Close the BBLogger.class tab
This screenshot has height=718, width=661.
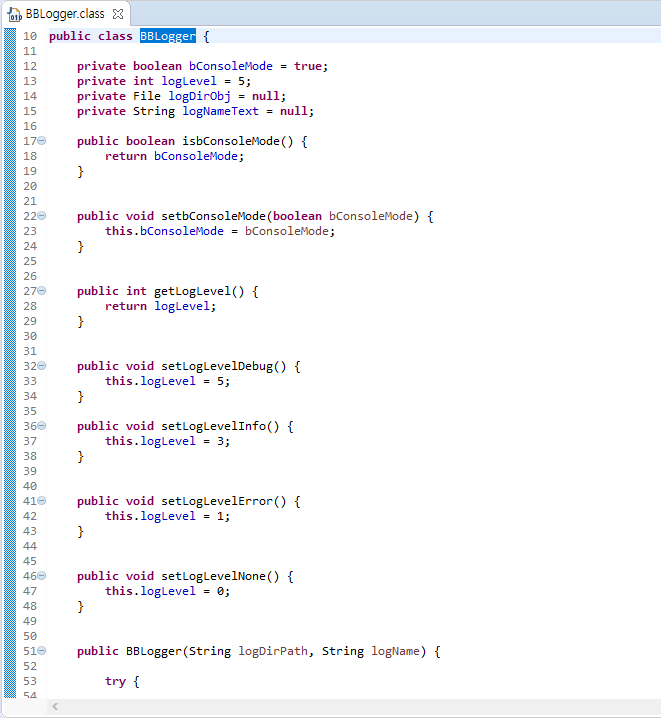click(x=118, y=14)
